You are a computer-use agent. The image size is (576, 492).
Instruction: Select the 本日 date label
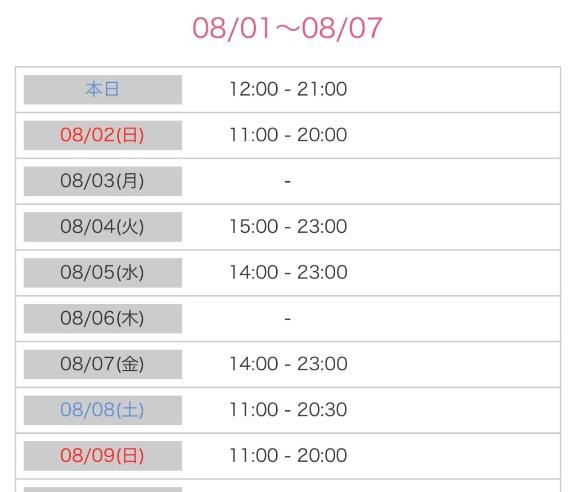pos(103,90)
